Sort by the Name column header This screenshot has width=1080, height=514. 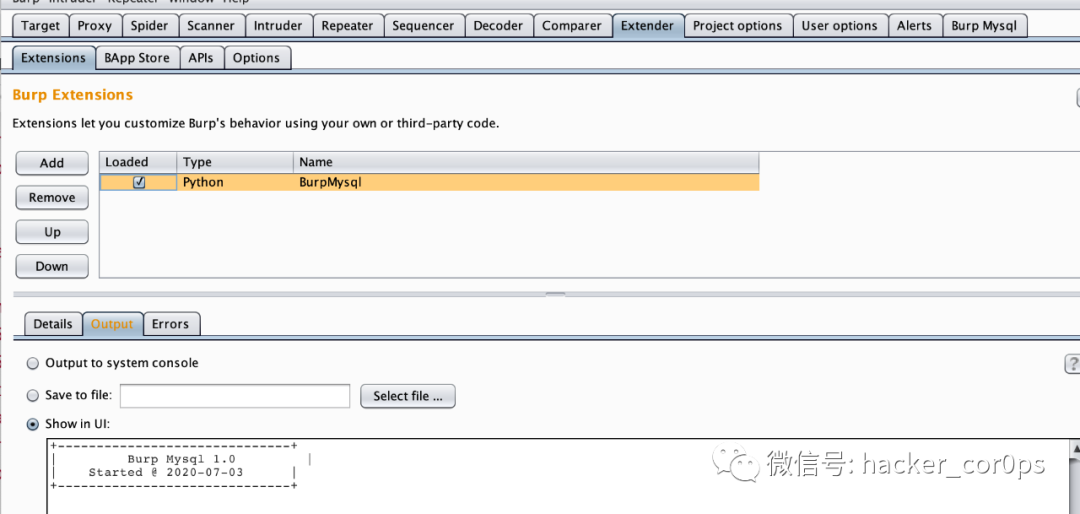[x=526, y=163]
